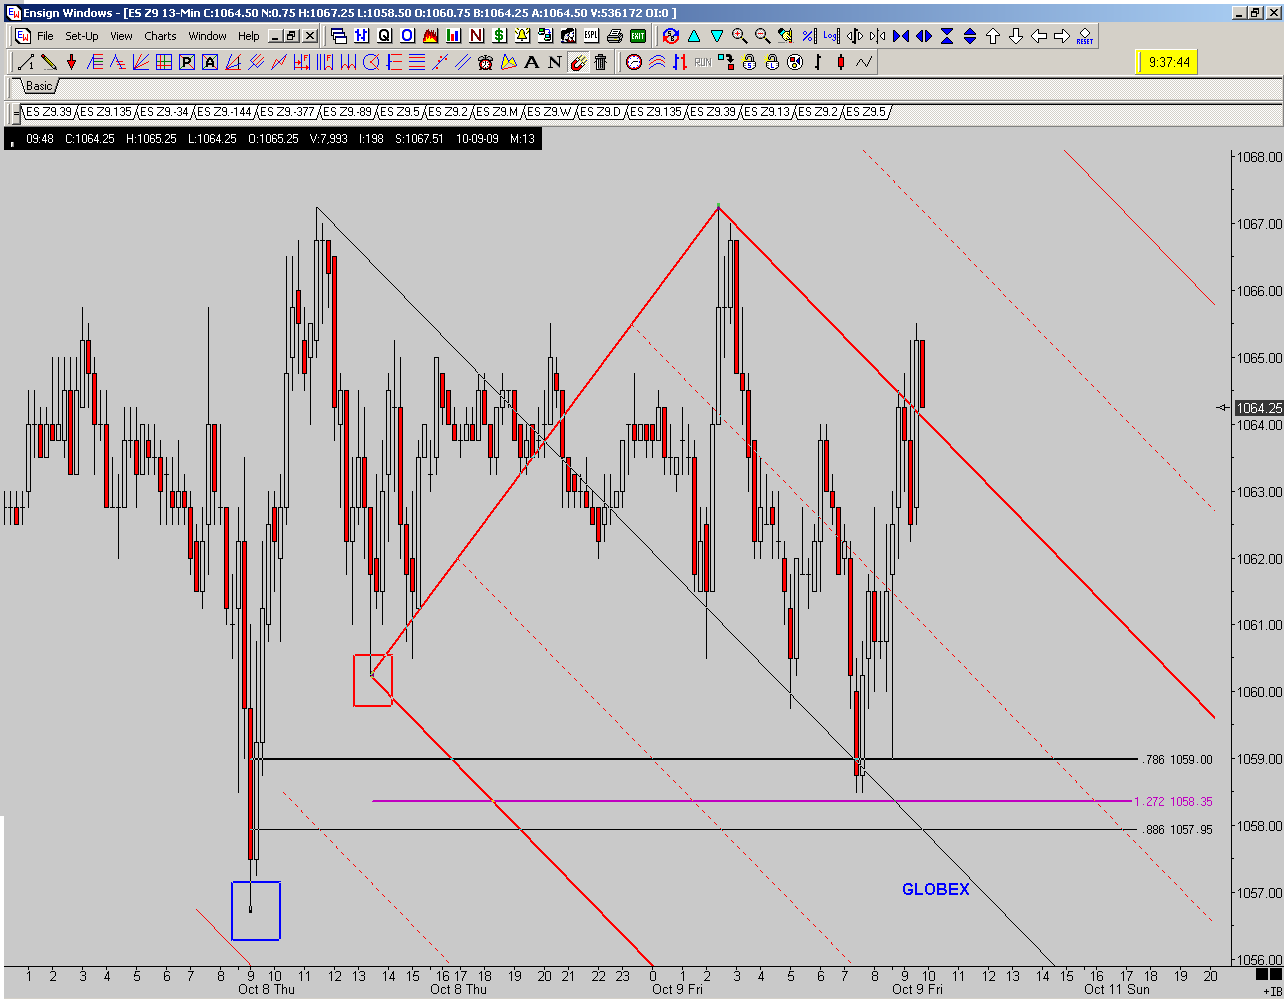The image size is (1288, 1000).
Task: Open the ESPL script editor icon
Action: (x=591, y=35)
